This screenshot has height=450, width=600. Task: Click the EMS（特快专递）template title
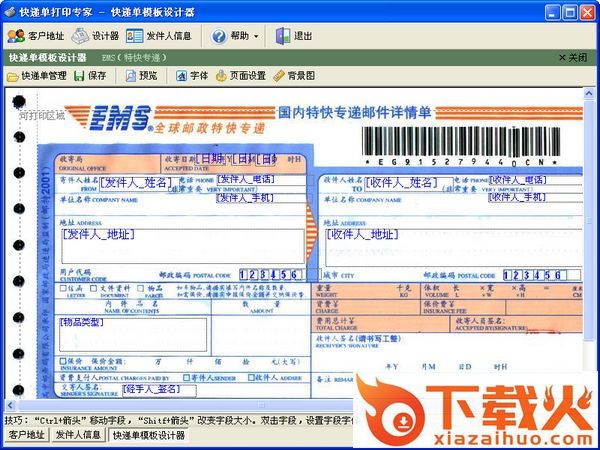135,58
